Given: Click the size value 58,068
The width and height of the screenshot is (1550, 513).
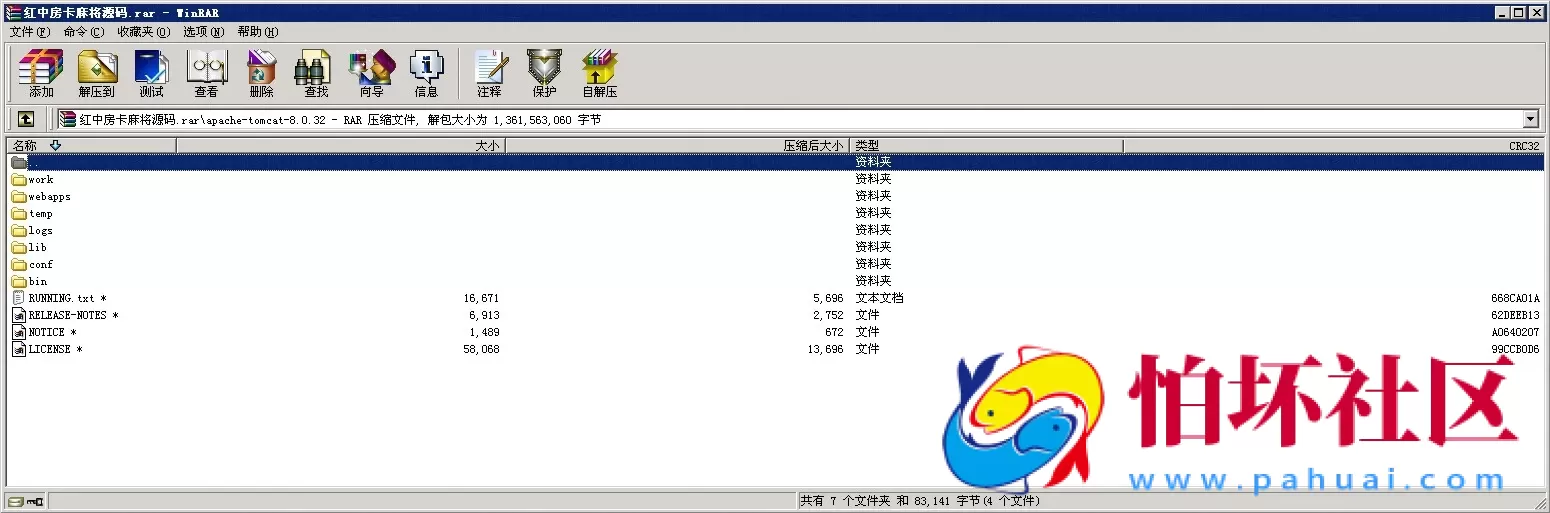Looking at the screenshot, I should point(481,350).
